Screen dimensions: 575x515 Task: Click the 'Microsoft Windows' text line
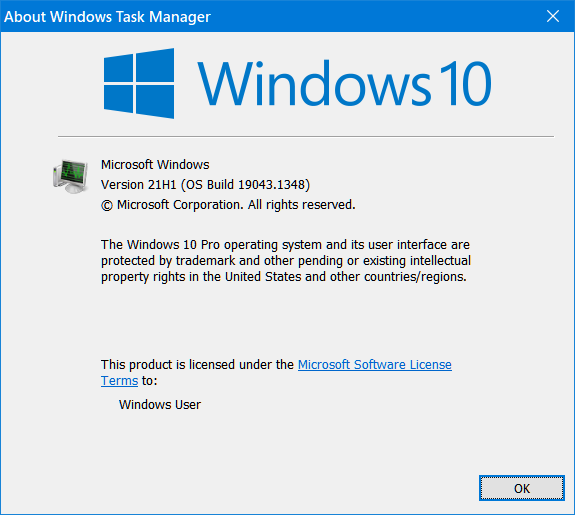(155, 165)
